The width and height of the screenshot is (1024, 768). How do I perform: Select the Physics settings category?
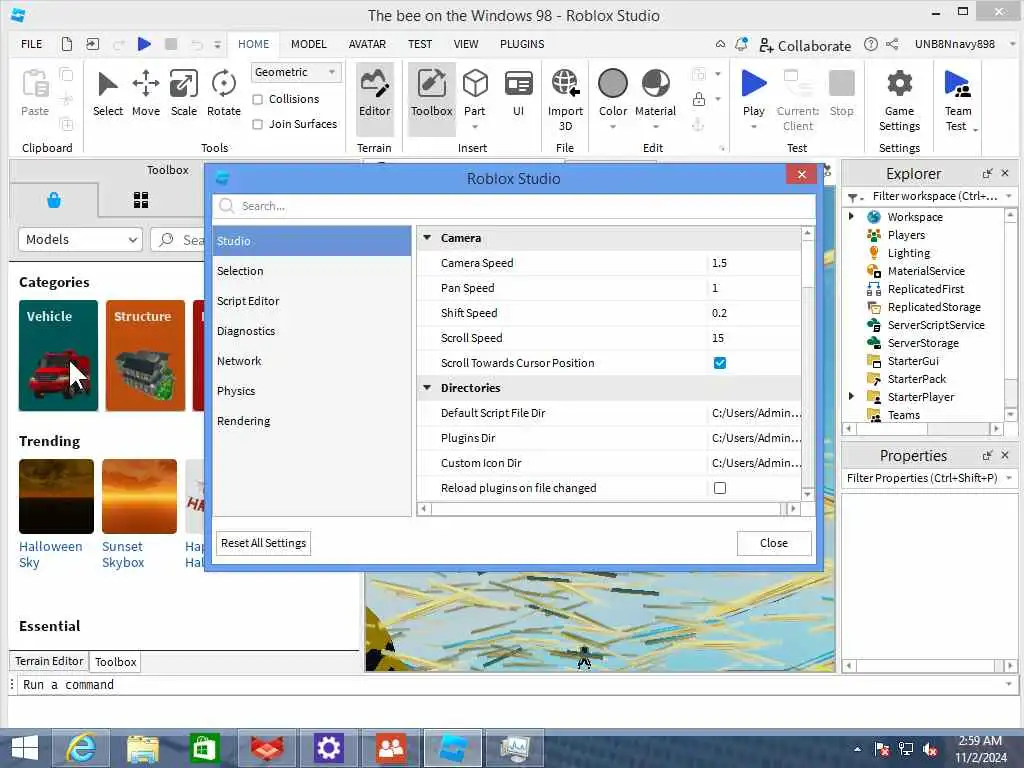(x=312, y=391)
